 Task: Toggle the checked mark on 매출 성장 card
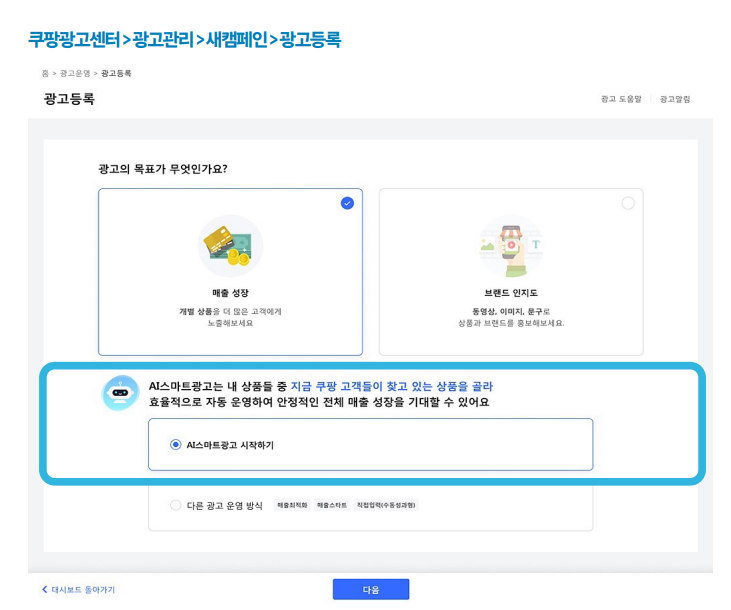(x=347, y=203)
